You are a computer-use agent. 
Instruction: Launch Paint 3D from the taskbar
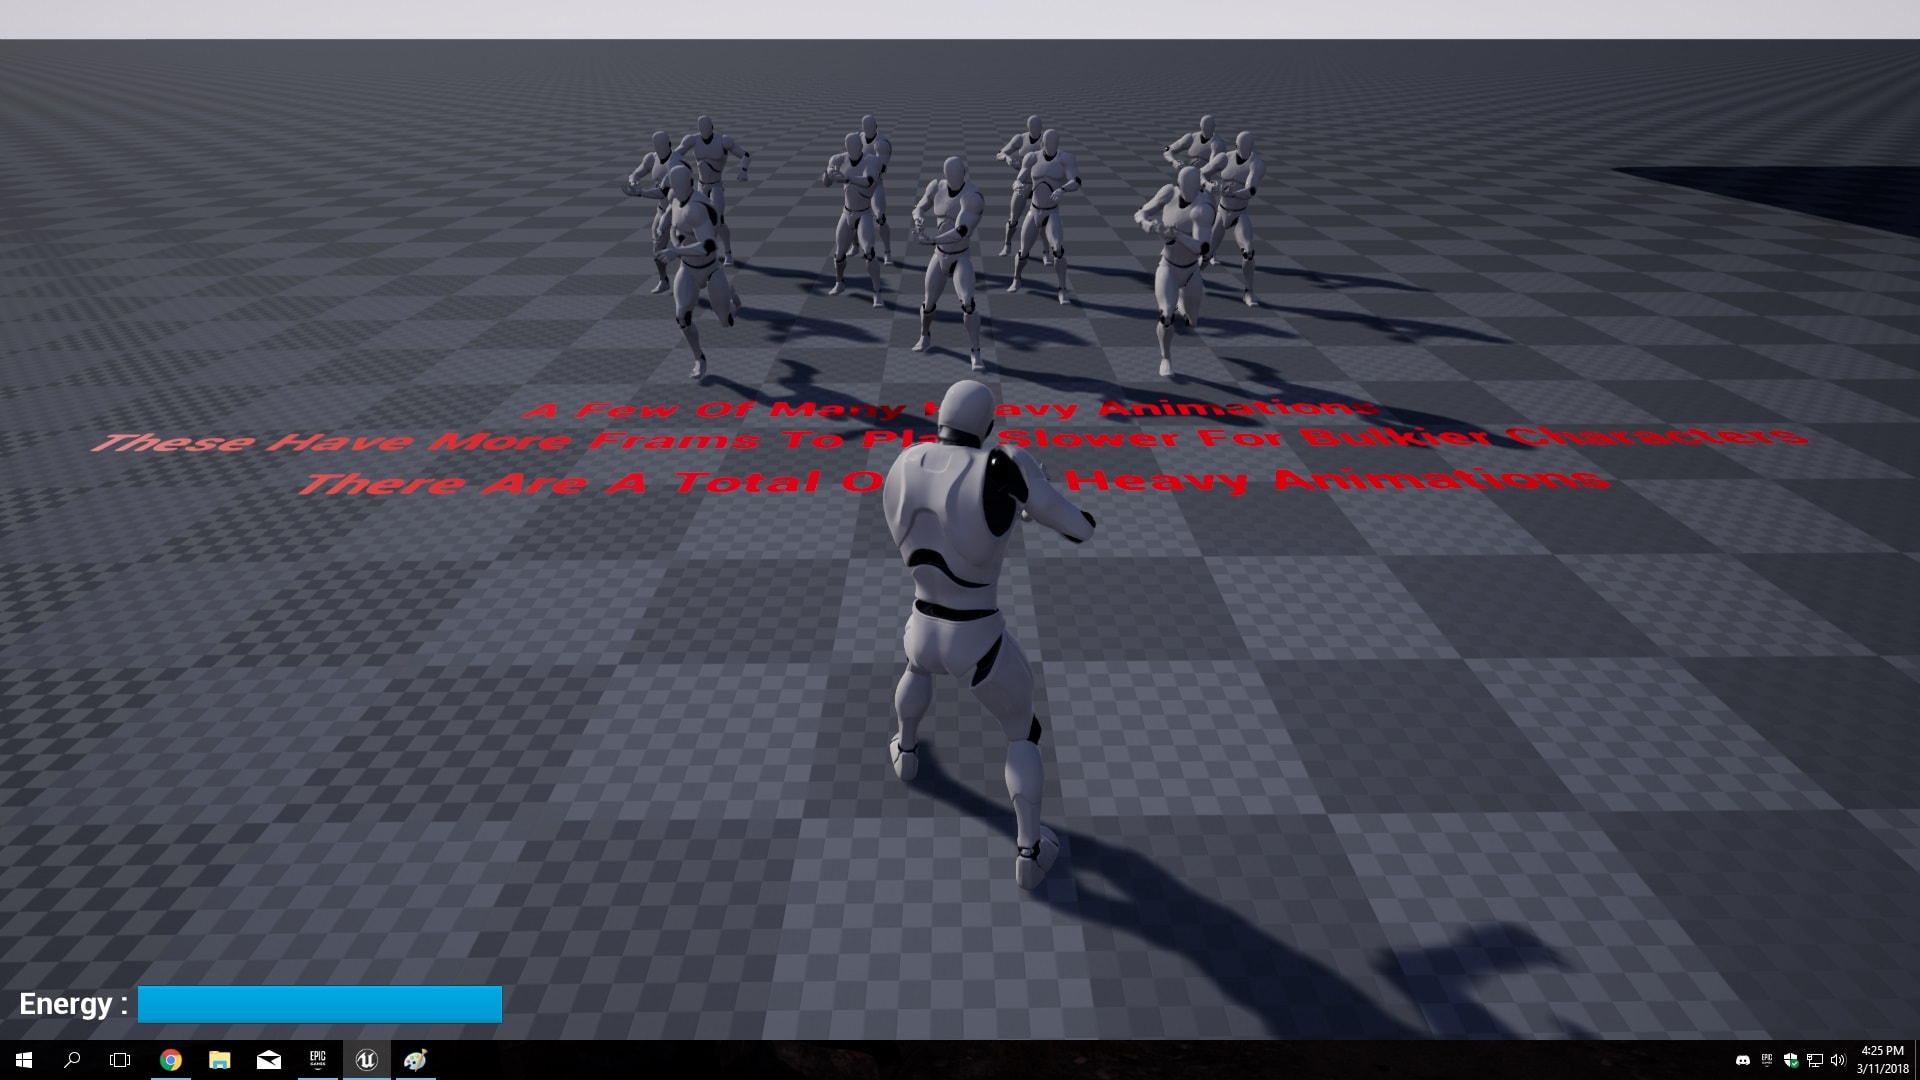point(417,1061)
